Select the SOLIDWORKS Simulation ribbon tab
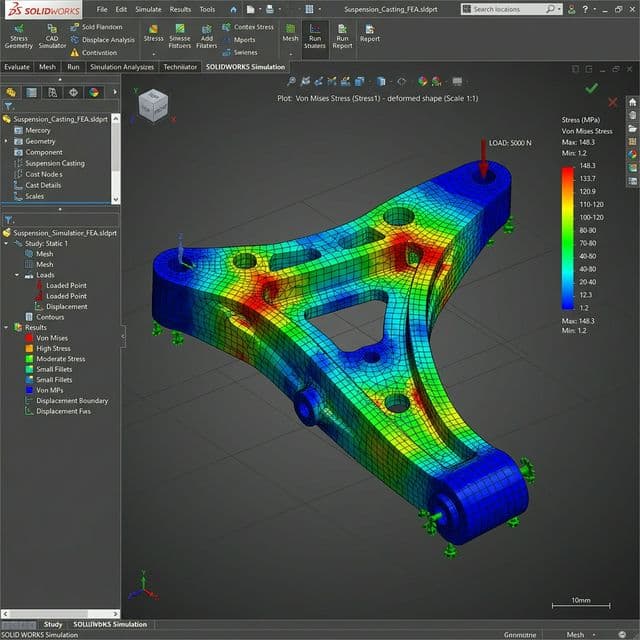The image size is (640, 640). pos(245,67)
